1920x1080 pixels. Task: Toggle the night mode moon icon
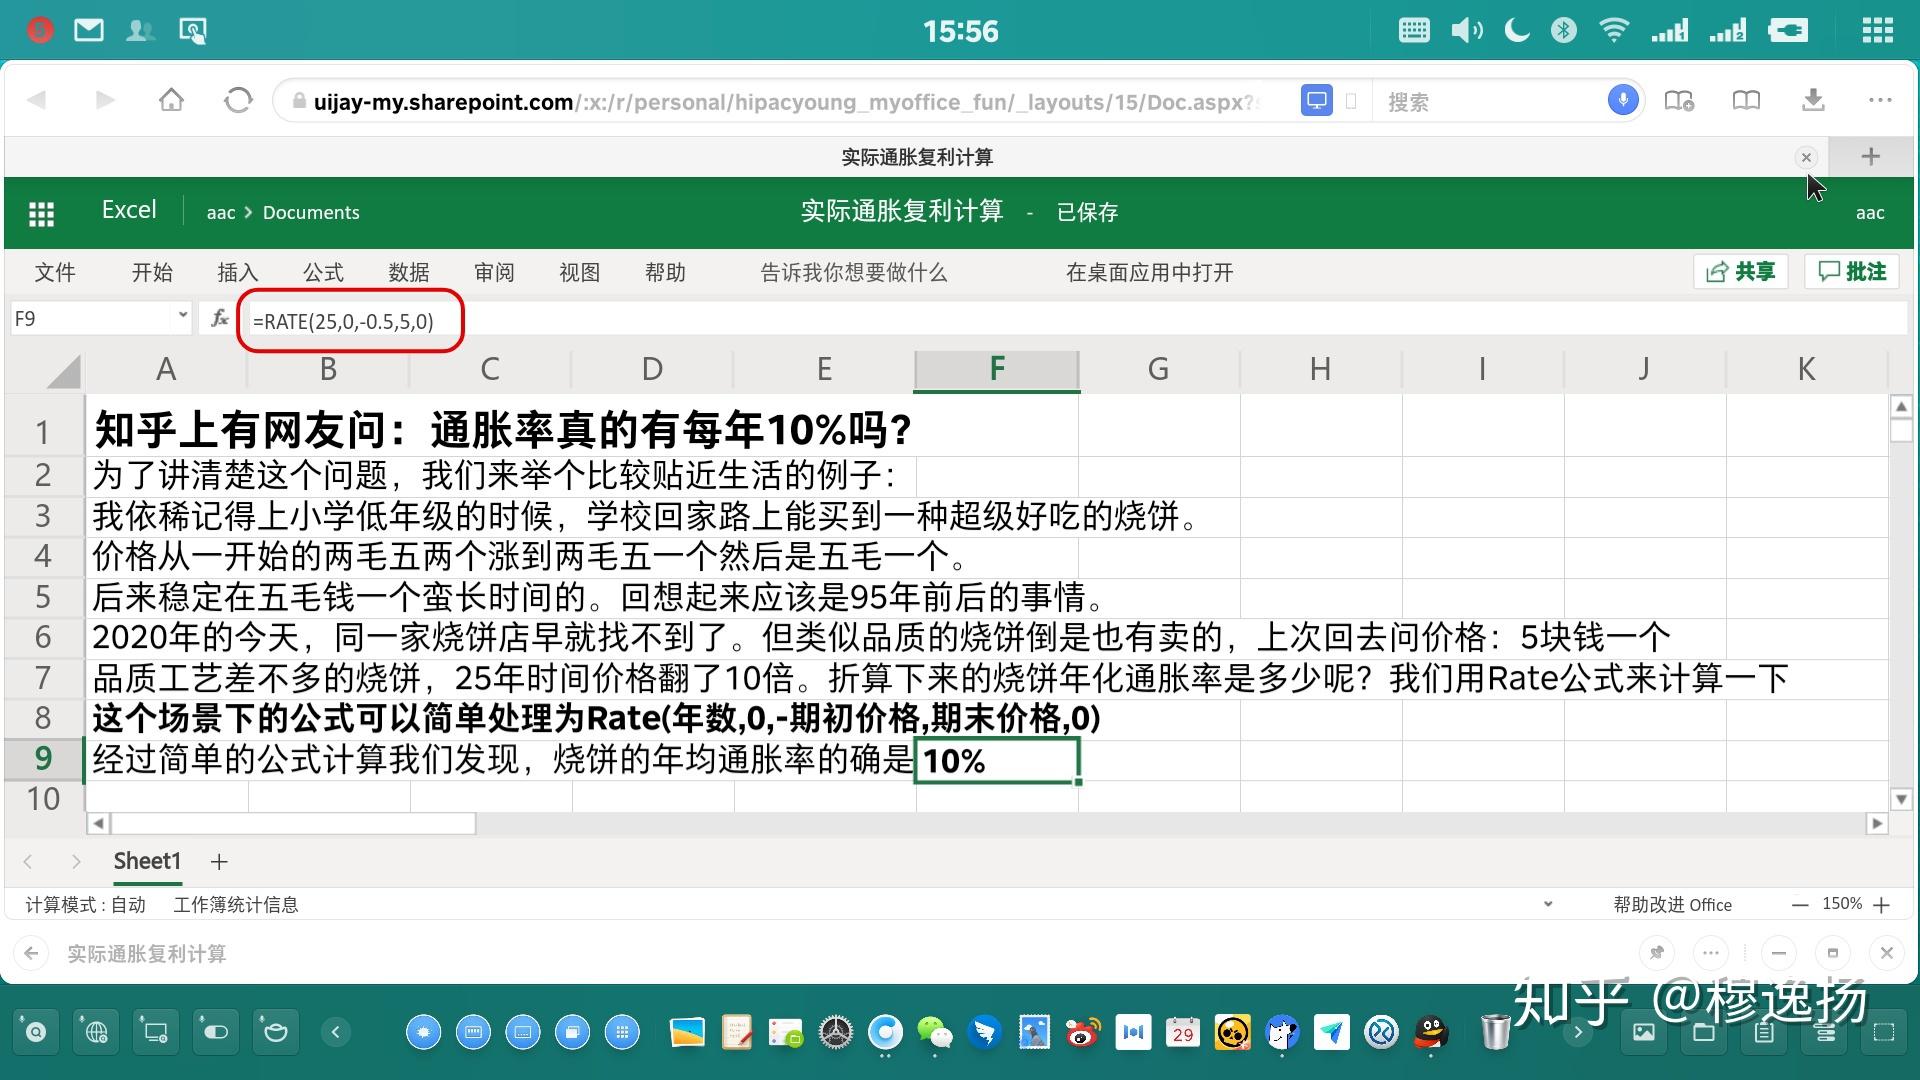point(1517,30)
